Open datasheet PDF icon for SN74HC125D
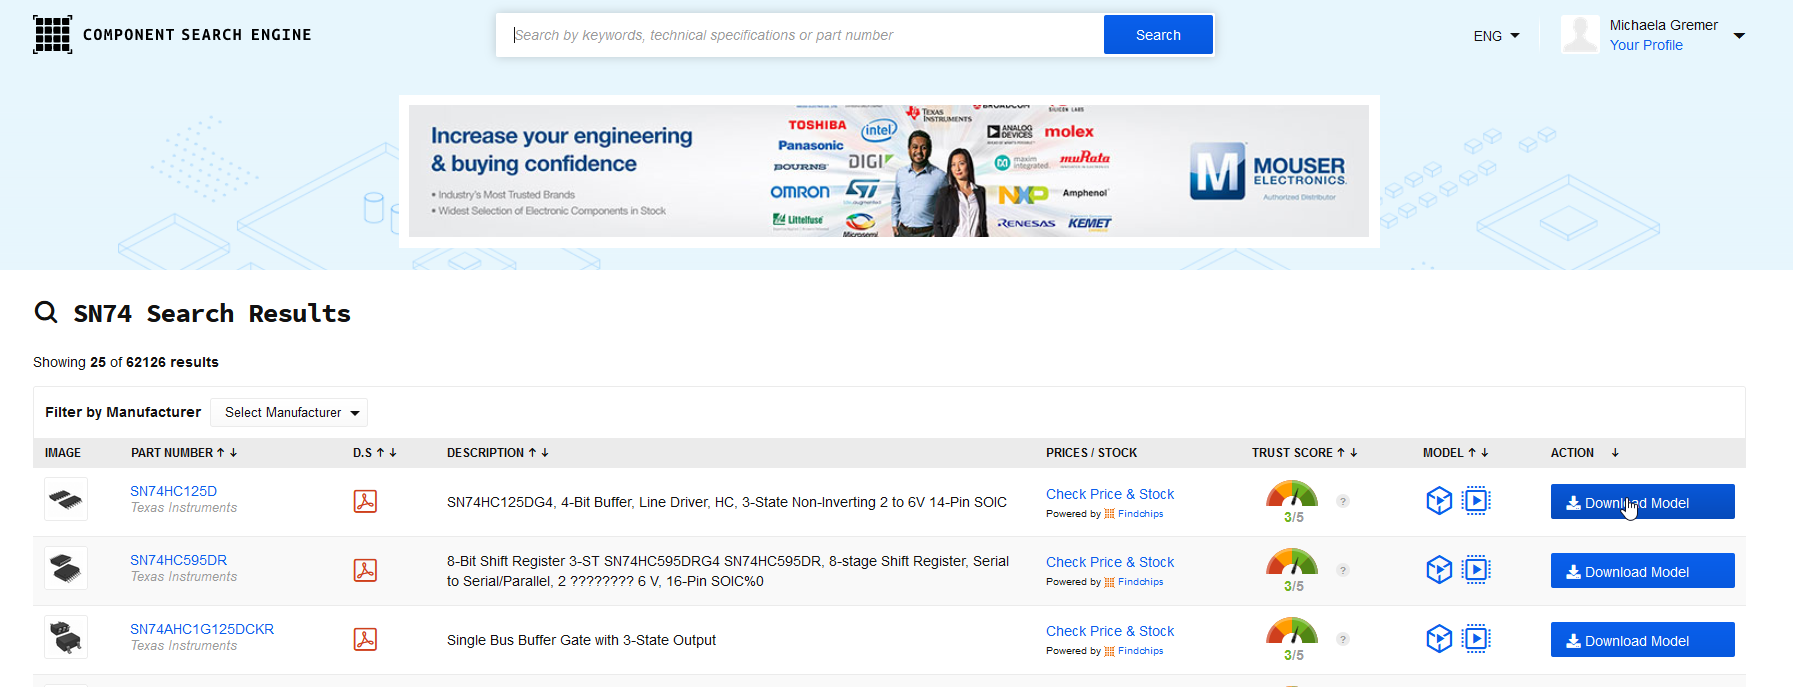Image resolution: width=1793 pixels, height=687 pixels. pos(365,501)
